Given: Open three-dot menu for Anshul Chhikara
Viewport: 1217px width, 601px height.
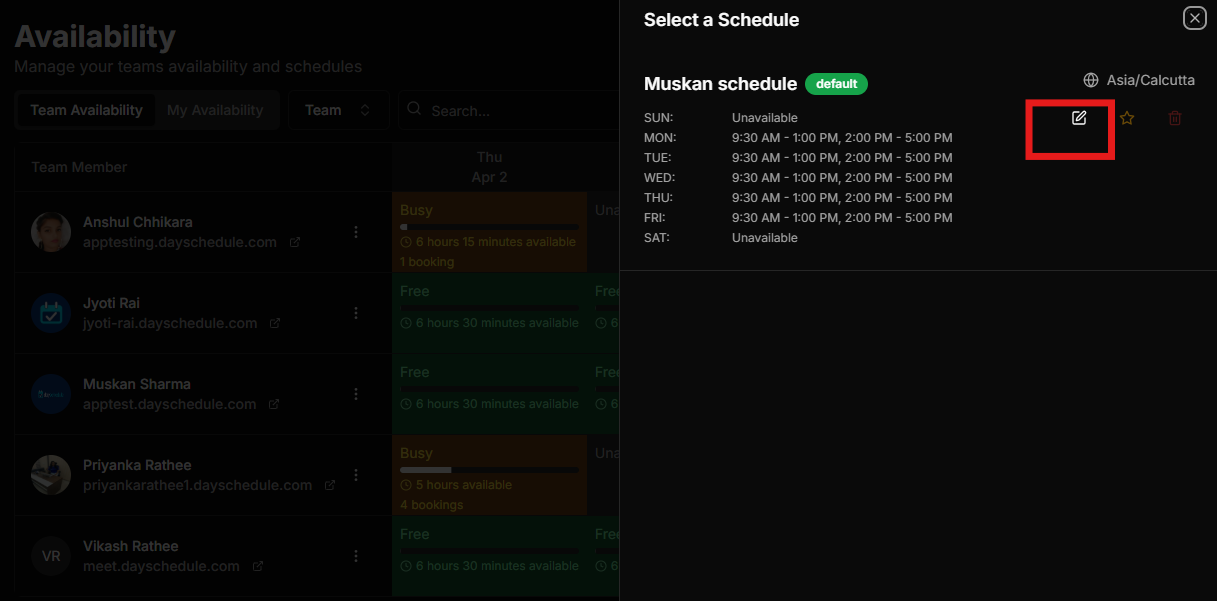Looking at the screenshot, I should pos(356,232).
